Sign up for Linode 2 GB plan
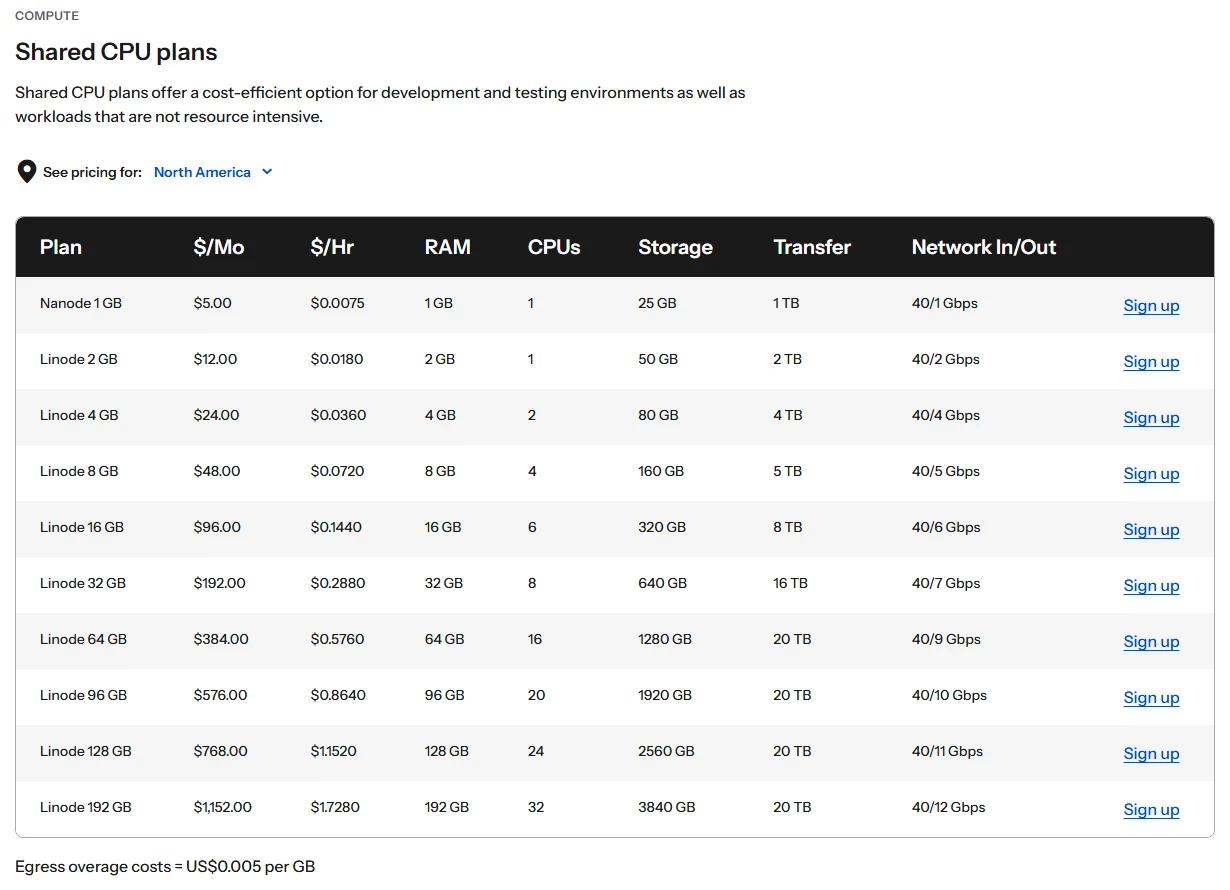Screen dimensions: 1230x890 pos(1151,361)
